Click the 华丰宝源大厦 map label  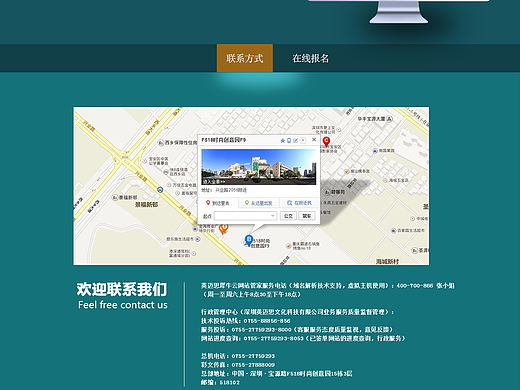click(x=371, y=119)
